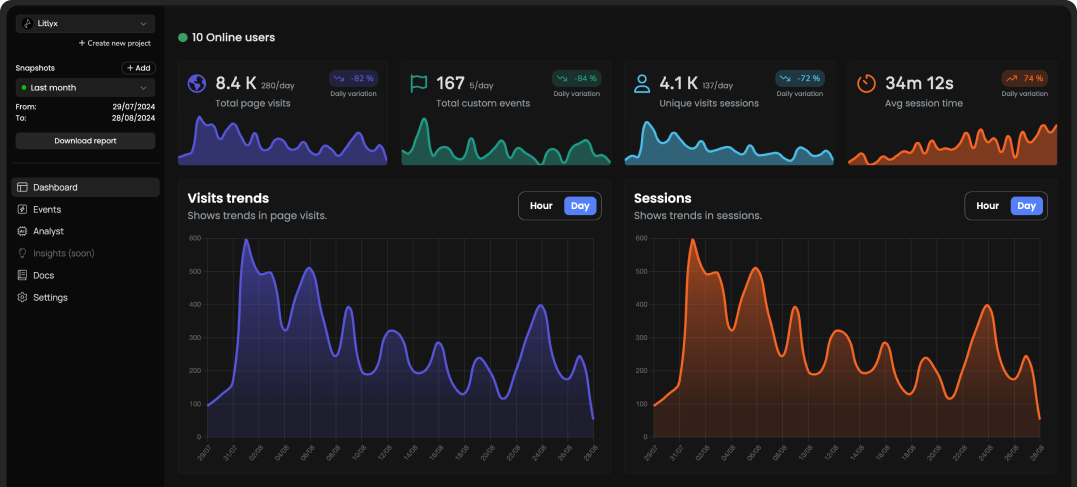
Task: Open the Insights (soon) menu item
Action: [63, 253]
